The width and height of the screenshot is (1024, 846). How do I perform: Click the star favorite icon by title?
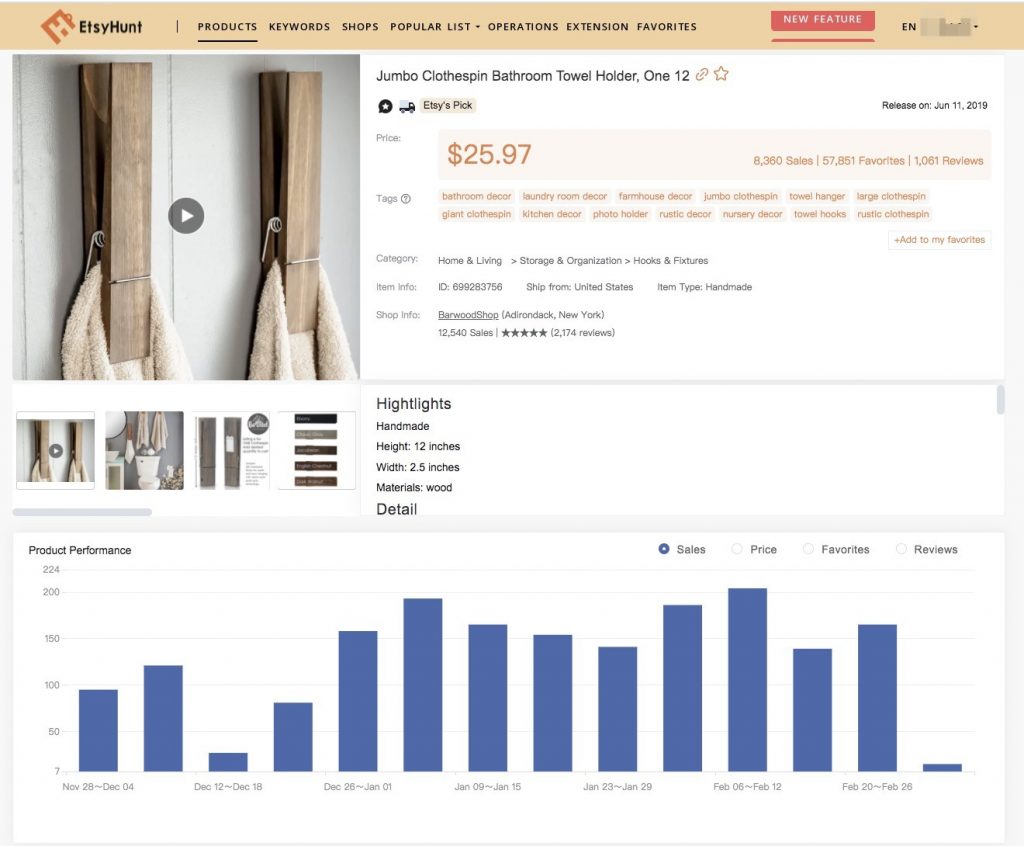[x=721, y=75]
